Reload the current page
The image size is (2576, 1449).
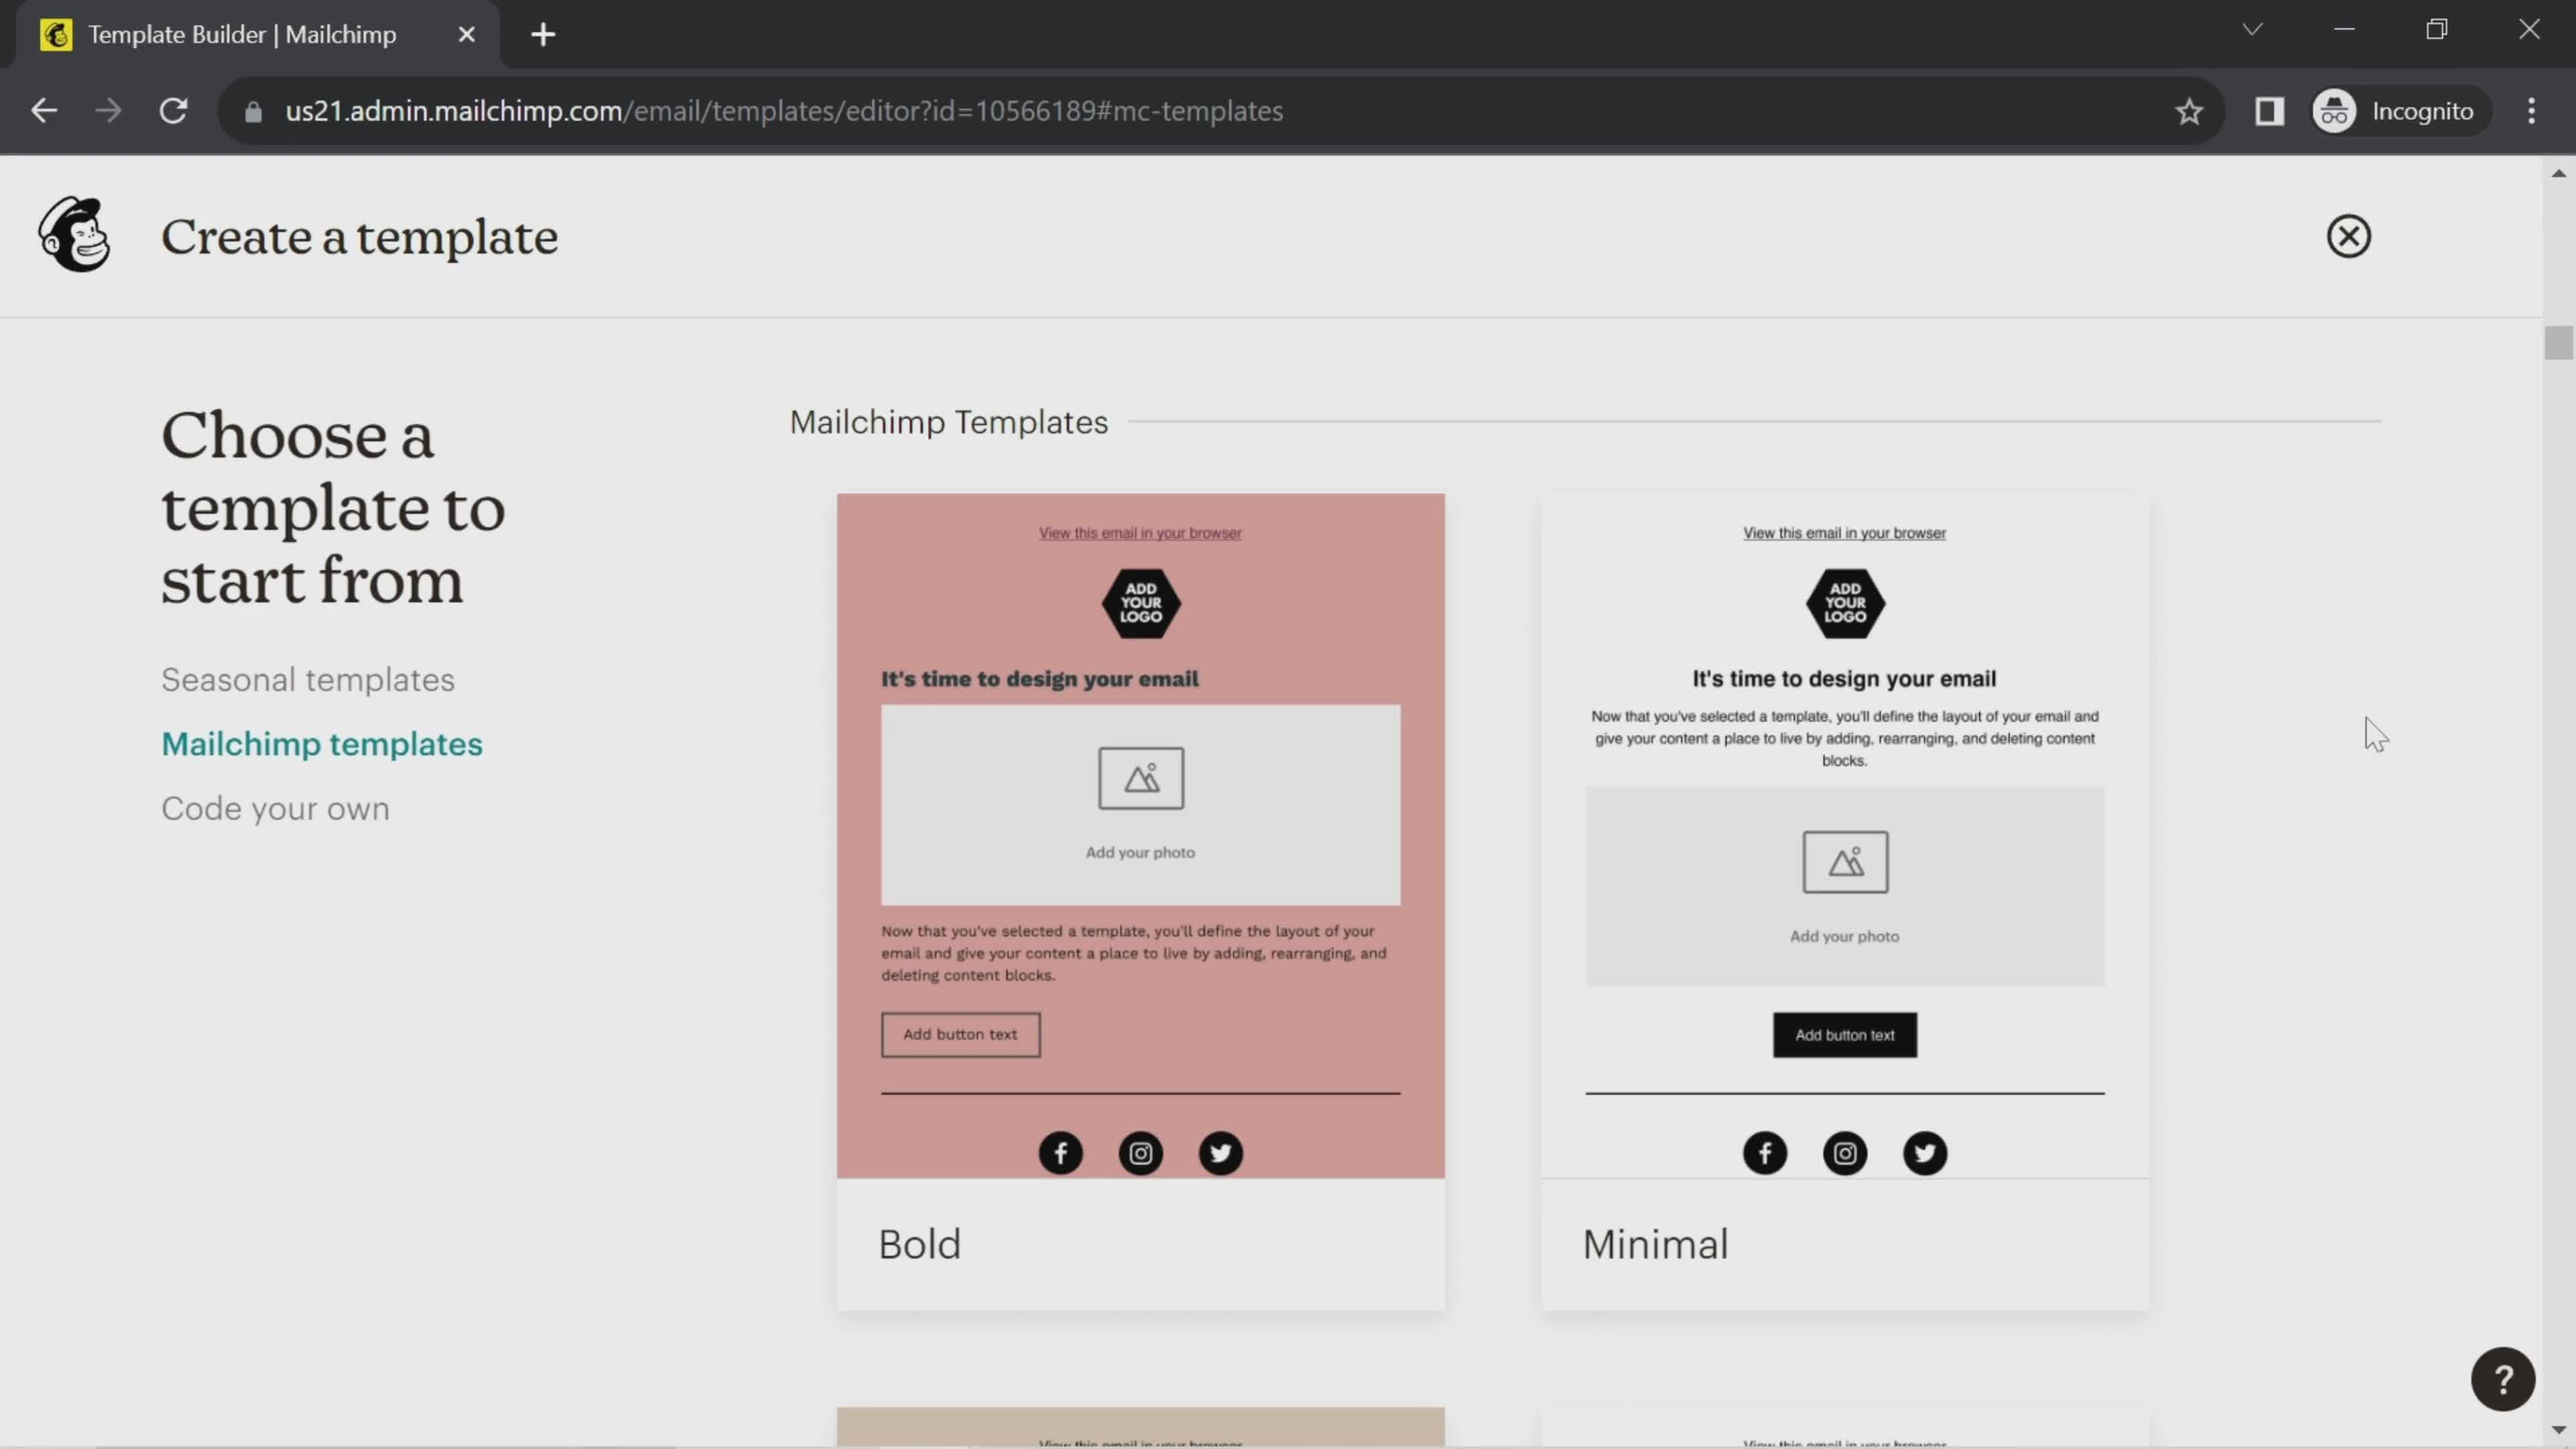(x=174, y=111)
